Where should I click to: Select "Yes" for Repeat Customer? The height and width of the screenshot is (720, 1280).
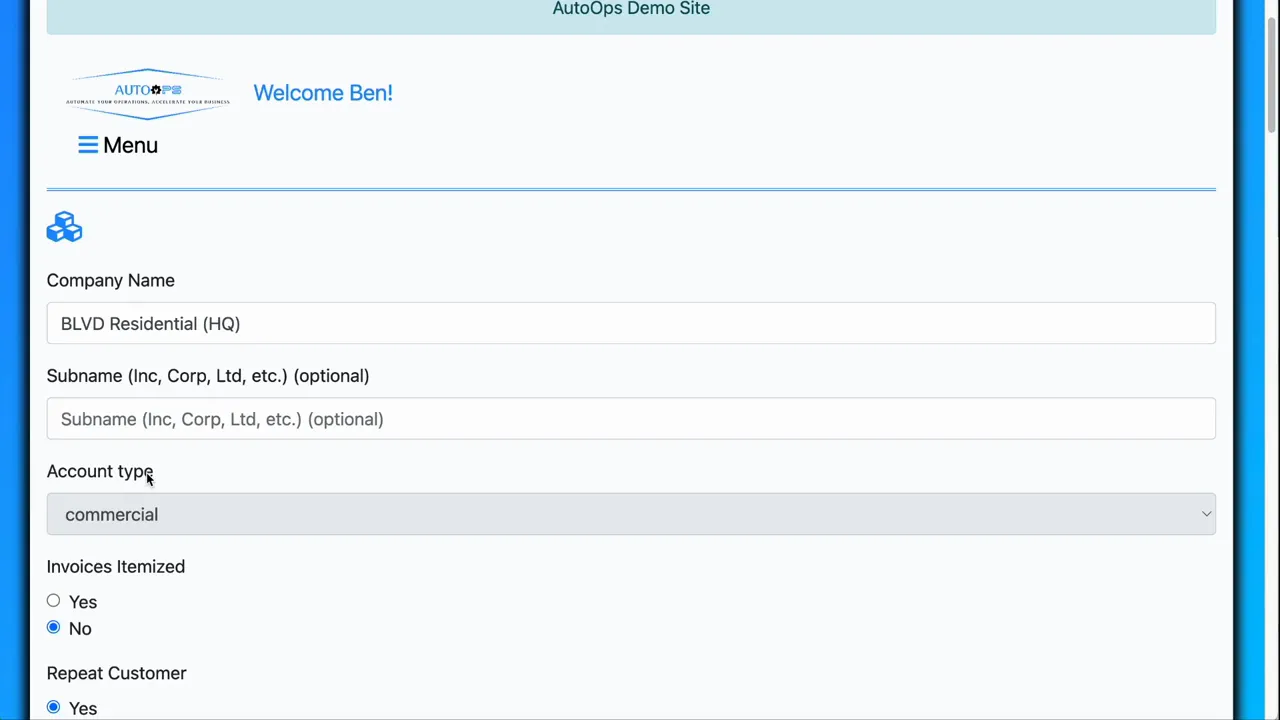tap(53, 707)
